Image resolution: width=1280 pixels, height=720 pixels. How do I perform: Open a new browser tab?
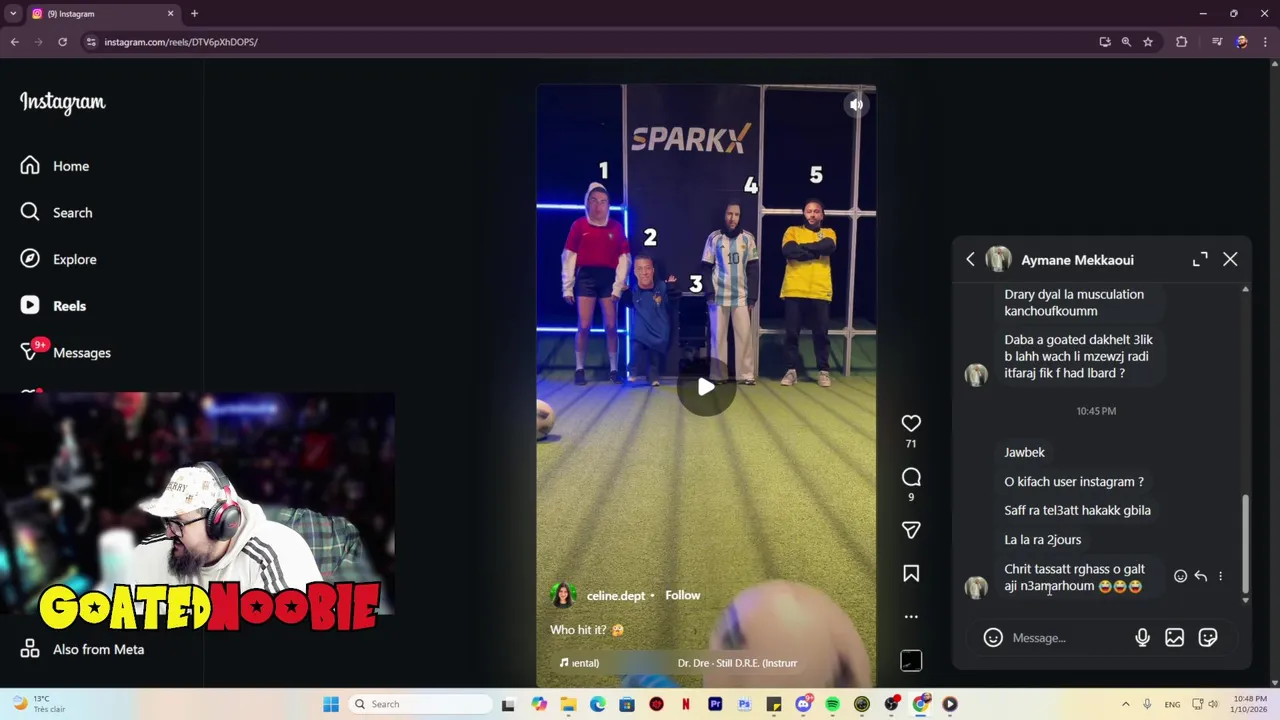(194, 14)
